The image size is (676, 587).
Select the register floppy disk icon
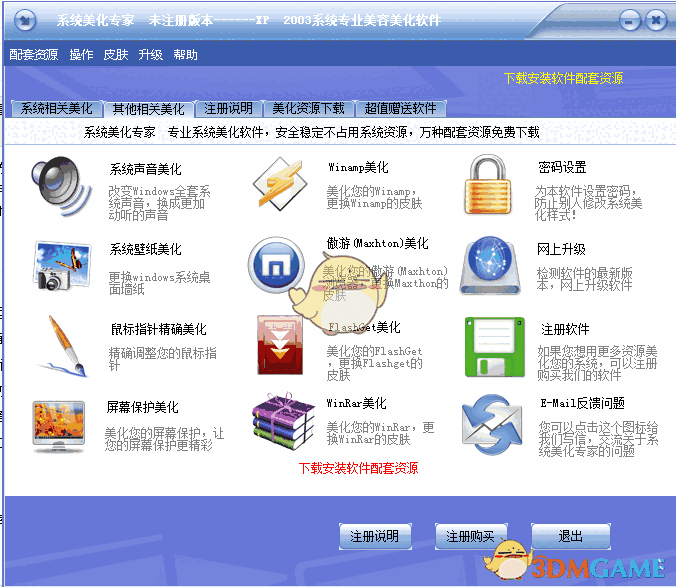point(495,347)
